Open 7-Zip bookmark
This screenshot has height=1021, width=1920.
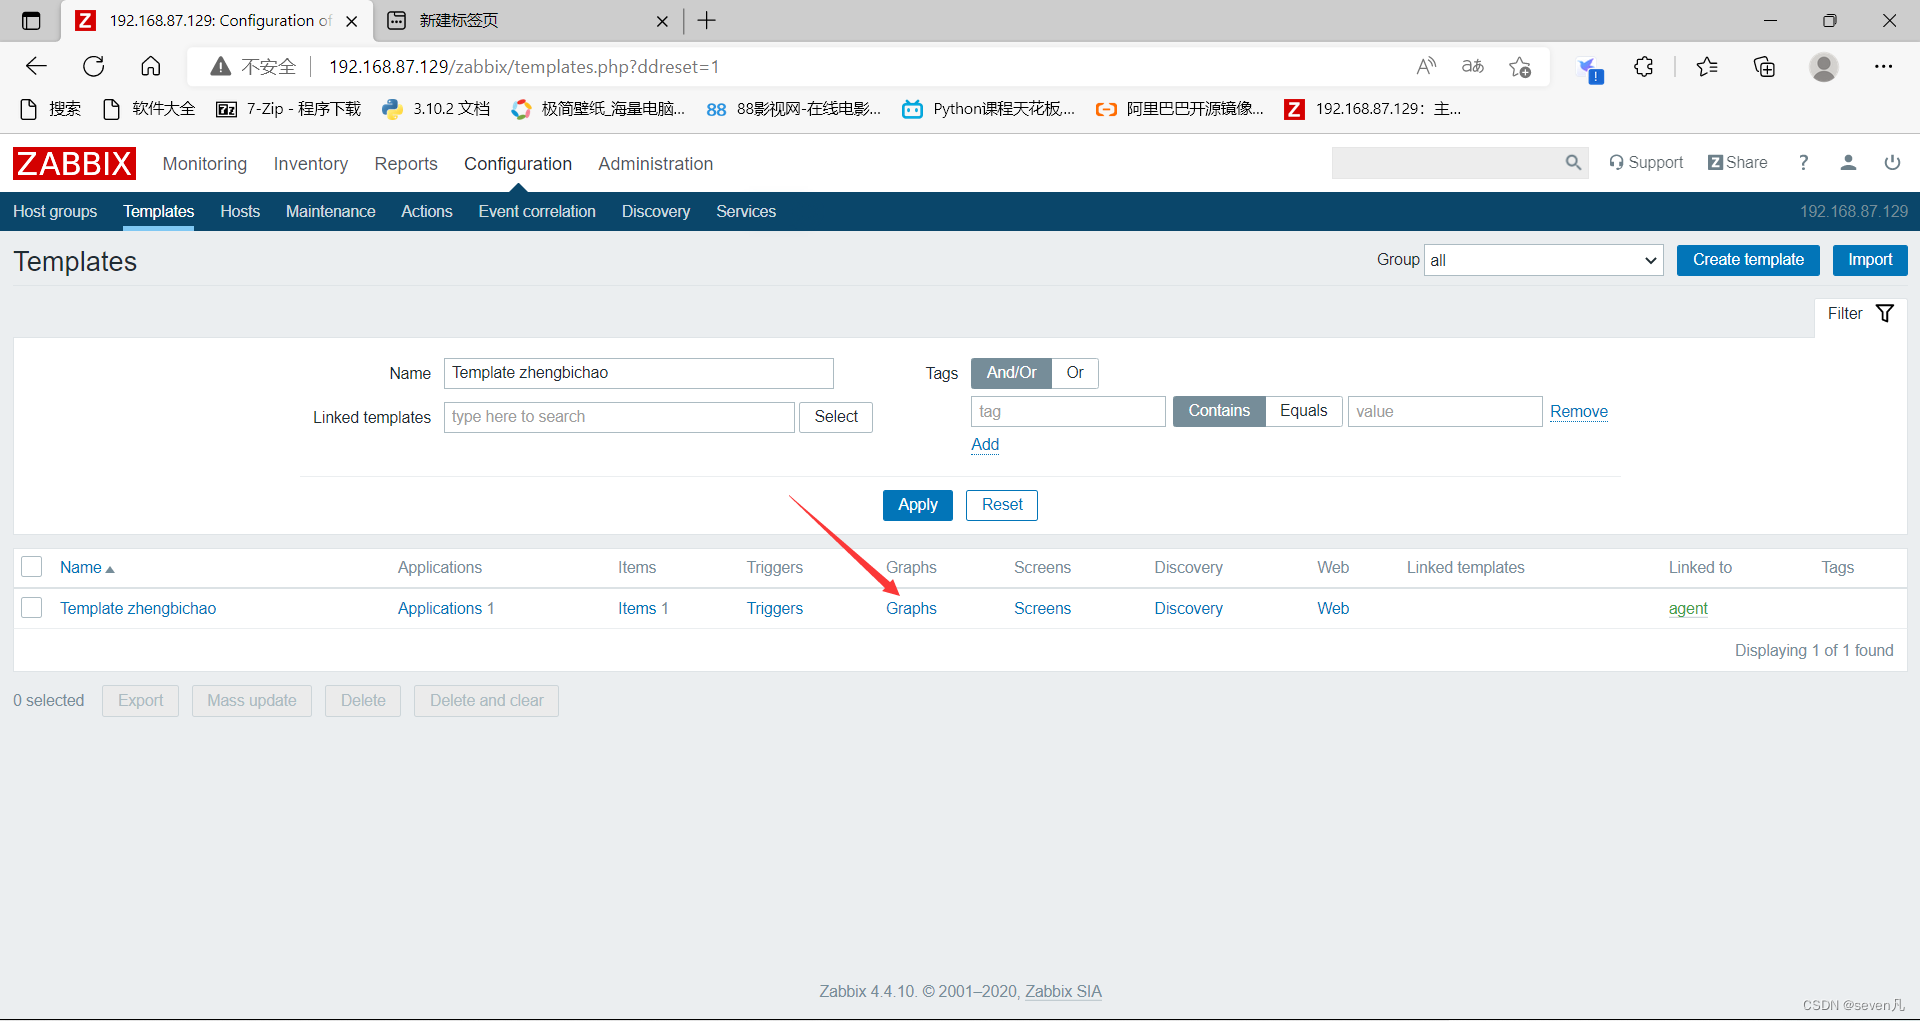289,109
